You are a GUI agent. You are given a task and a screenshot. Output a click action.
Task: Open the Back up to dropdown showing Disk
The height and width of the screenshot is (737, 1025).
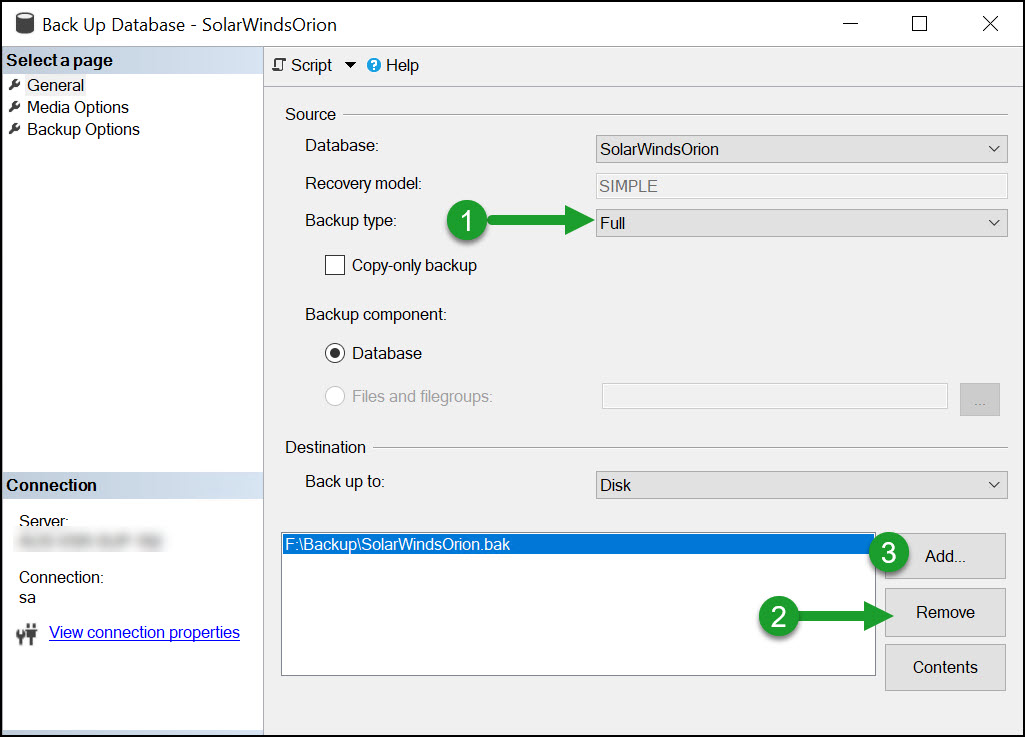tap(995, 484)
